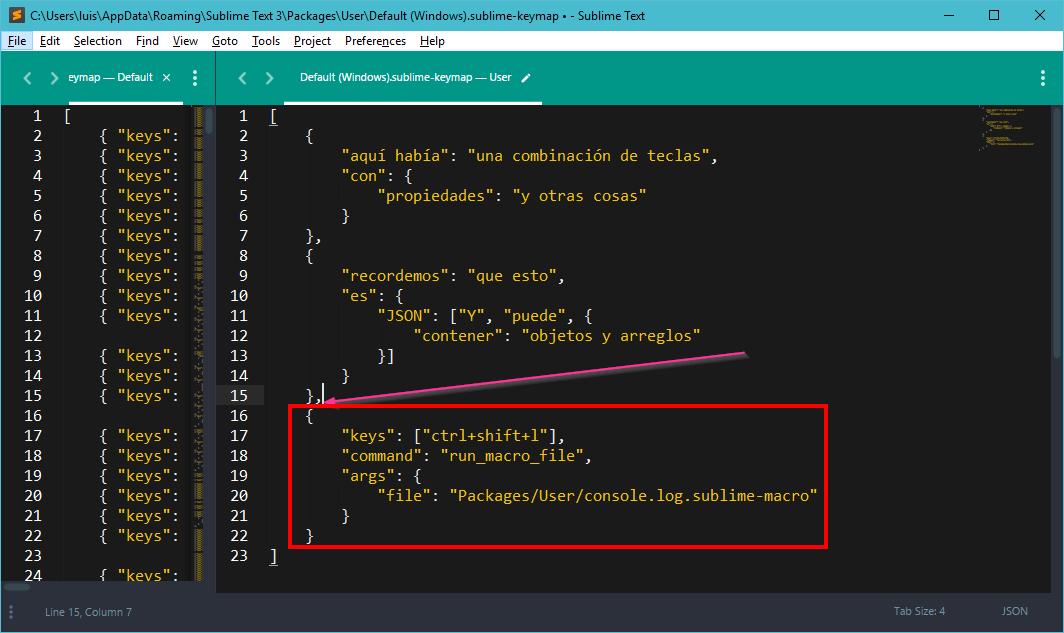Close the keymap — Default tab

click(x=166, y=77)
